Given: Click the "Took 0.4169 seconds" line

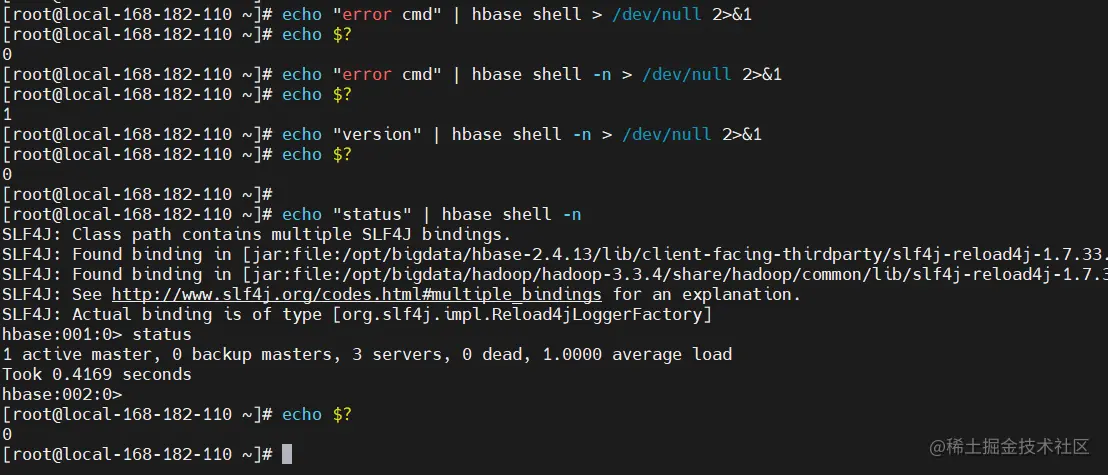Looking at the screenshot, I should (97, 374).
